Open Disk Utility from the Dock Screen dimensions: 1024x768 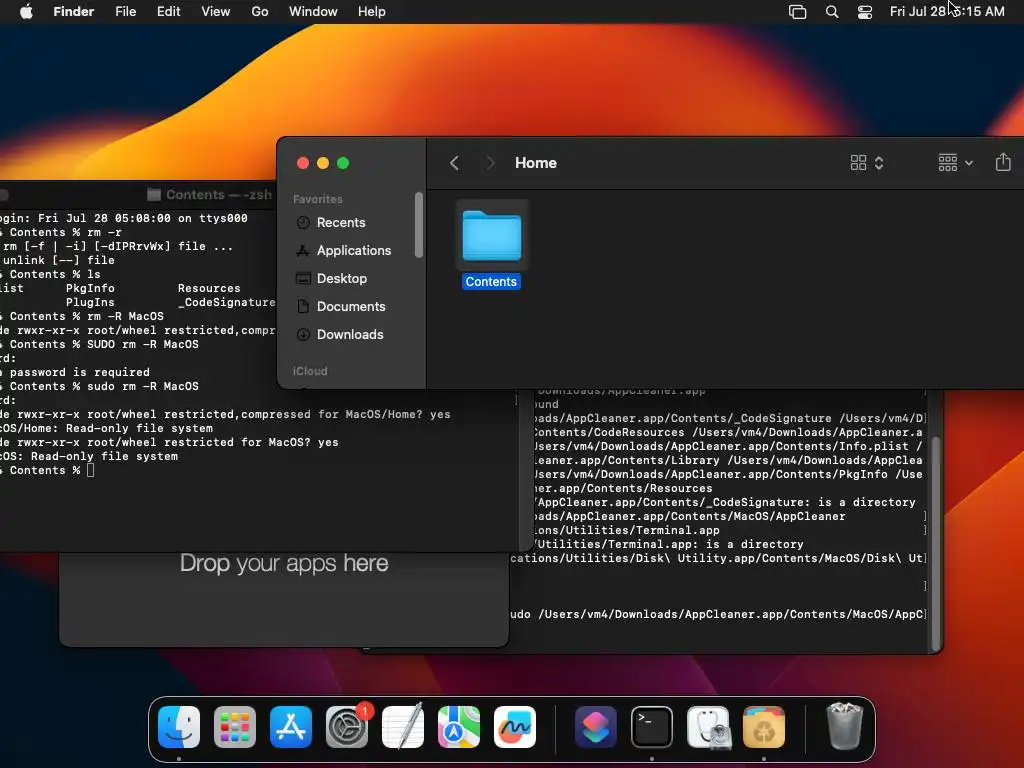708,727
